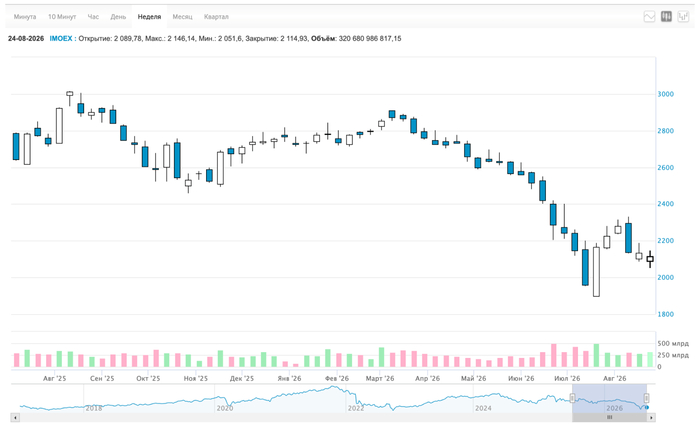Click the 2026 year in navigator
The image size is (700, 427).
click(614, 408)
